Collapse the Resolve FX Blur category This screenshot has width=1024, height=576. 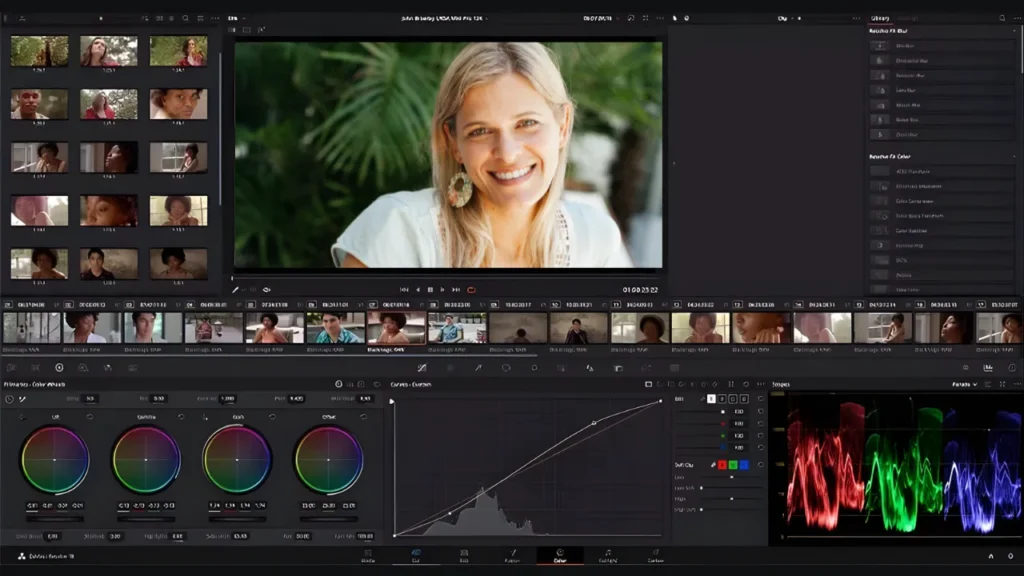(1016, 31)
